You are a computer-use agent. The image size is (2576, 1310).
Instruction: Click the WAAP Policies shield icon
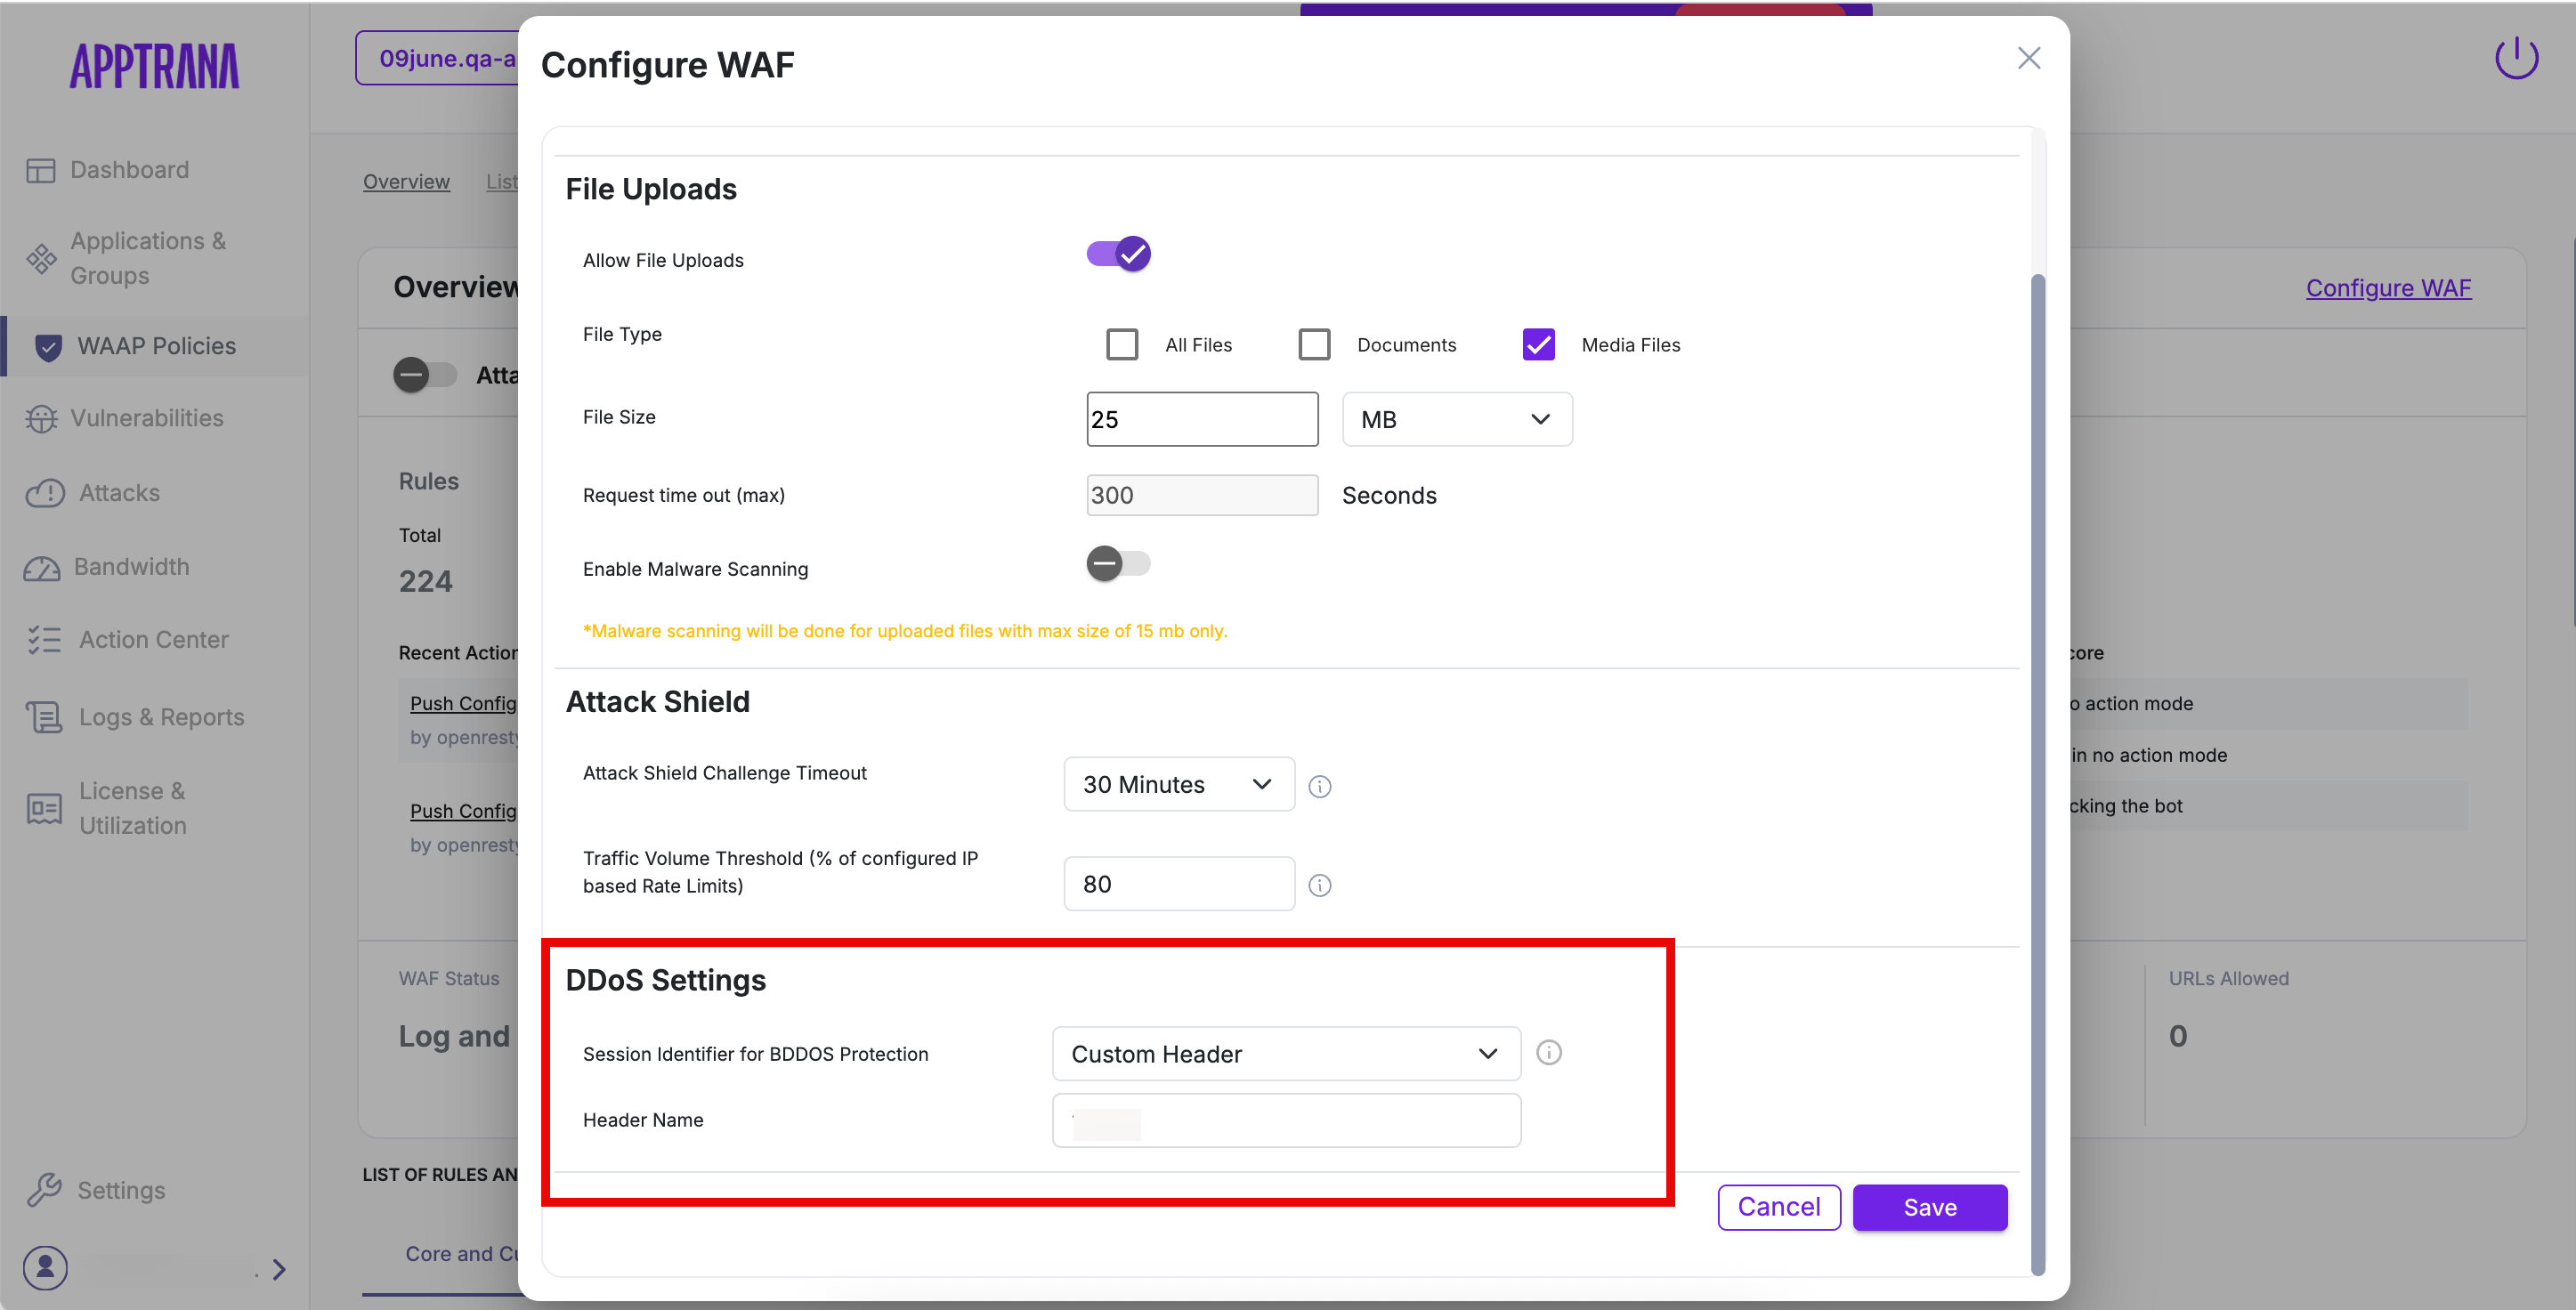(x=48, y=347)
